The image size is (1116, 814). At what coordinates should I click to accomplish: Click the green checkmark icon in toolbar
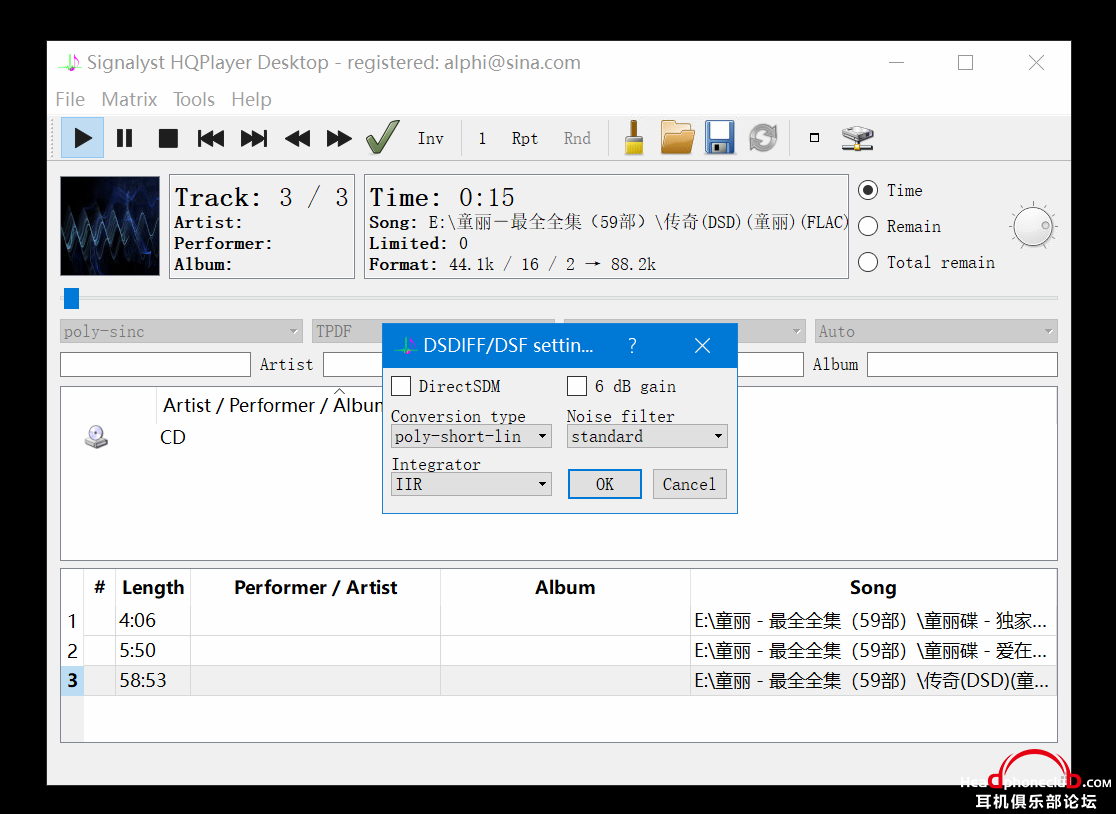pyautogui.click(x=383, y=137)
